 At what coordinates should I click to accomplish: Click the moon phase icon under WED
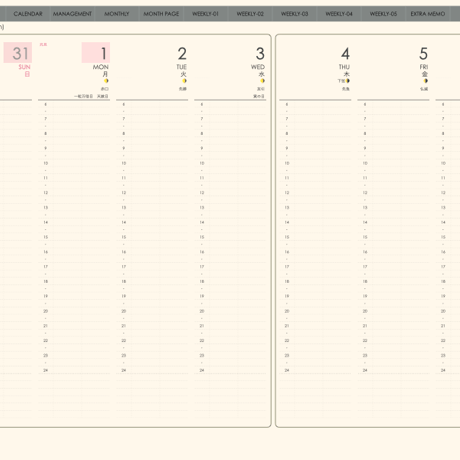263,81
